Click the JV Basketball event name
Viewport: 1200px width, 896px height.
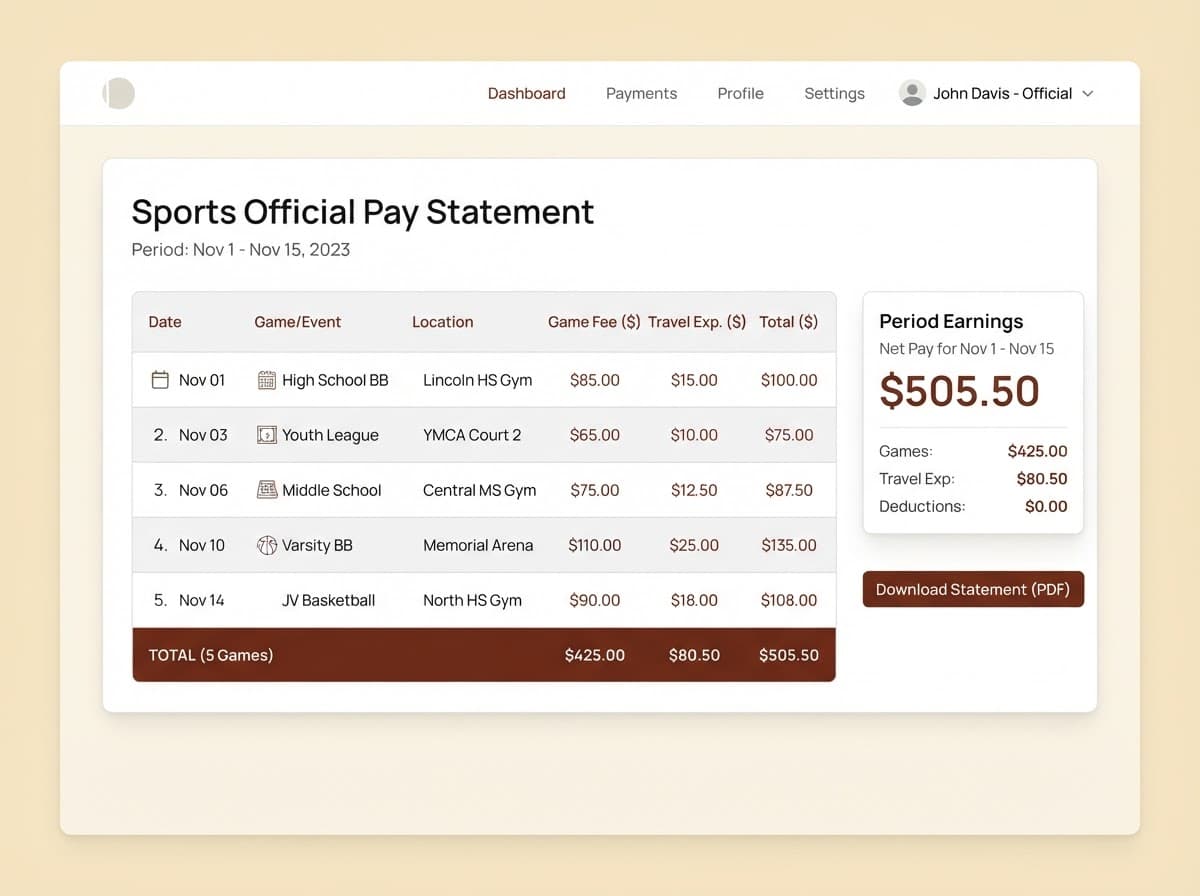click(328, 600)
